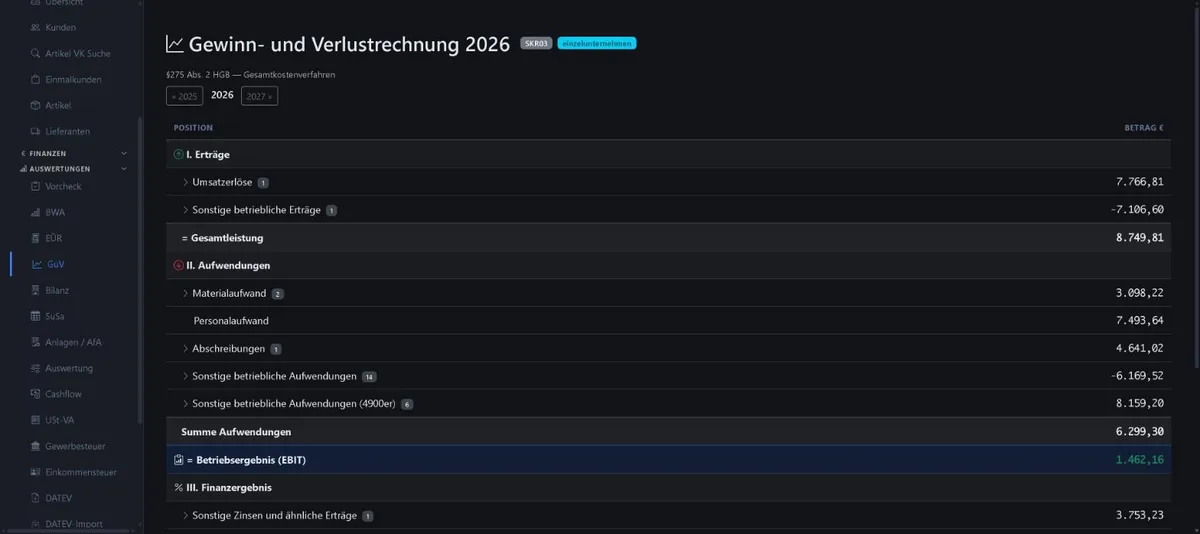
Task: Click the Auswertung icon in sidebar
Action: [36, 368]
